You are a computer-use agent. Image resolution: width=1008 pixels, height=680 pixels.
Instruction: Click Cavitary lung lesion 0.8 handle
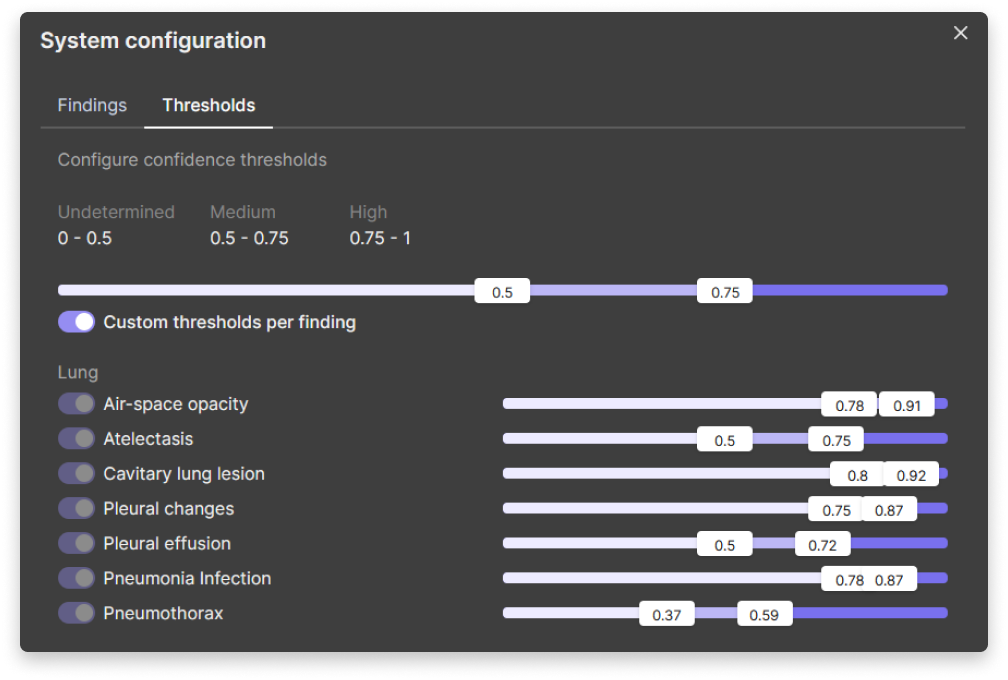[x=857, y=475]
